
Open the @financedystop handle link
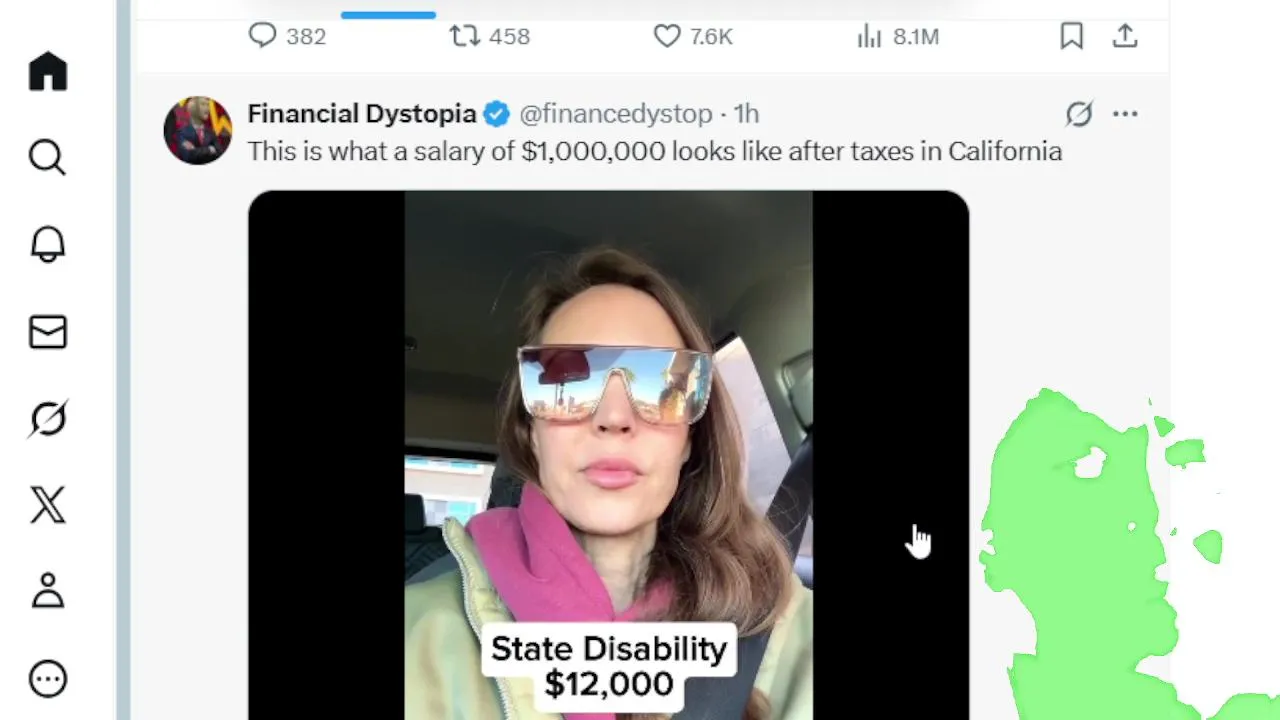coord(615,114)
